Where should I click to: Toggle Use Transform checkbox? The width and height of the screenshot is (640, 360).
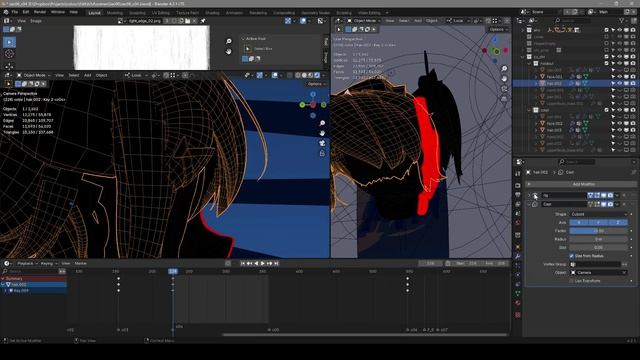tap(571, 281)
